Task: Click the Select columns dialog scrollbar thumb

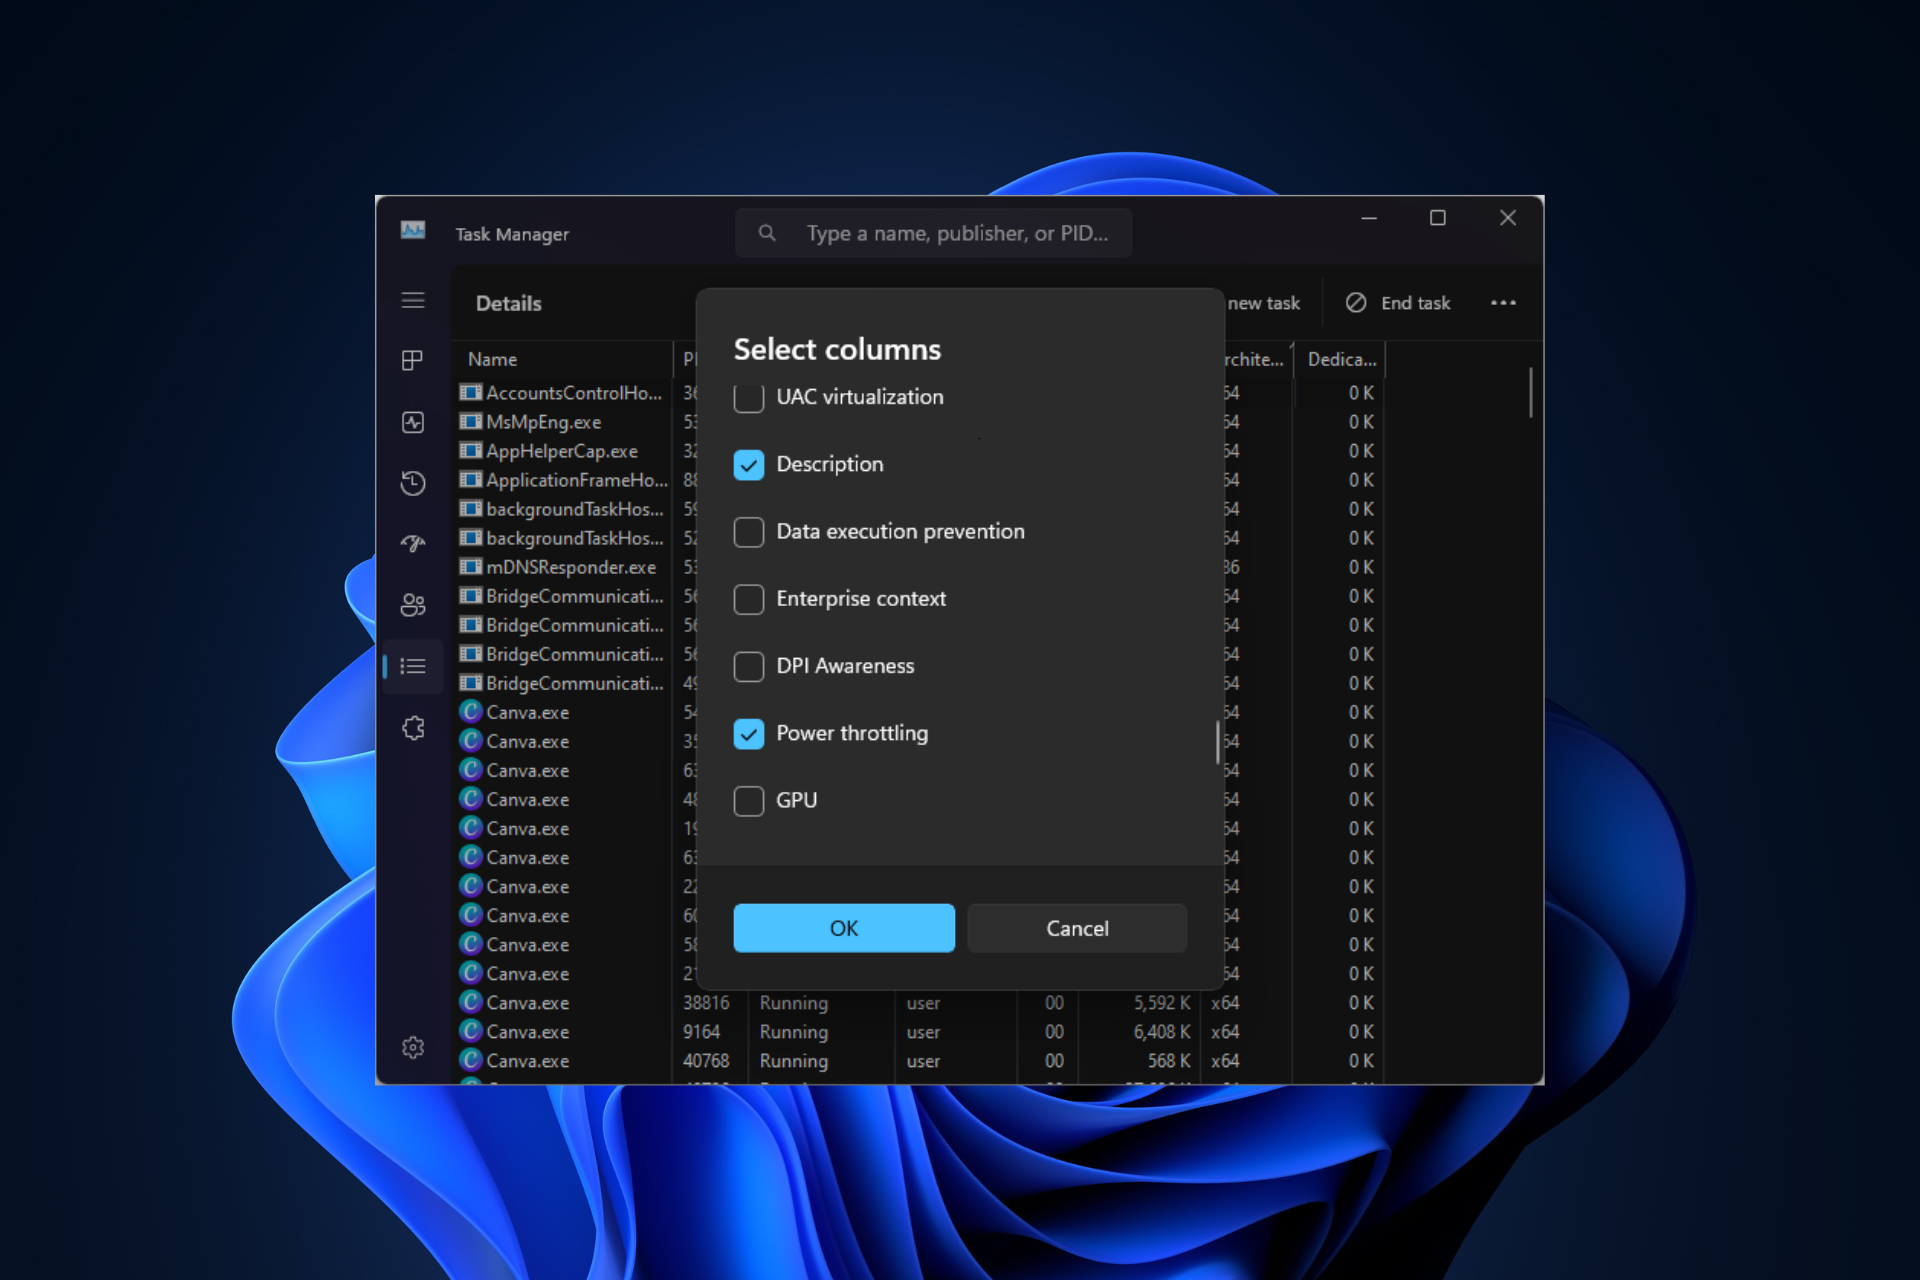Action: [x=1217, y=742]
